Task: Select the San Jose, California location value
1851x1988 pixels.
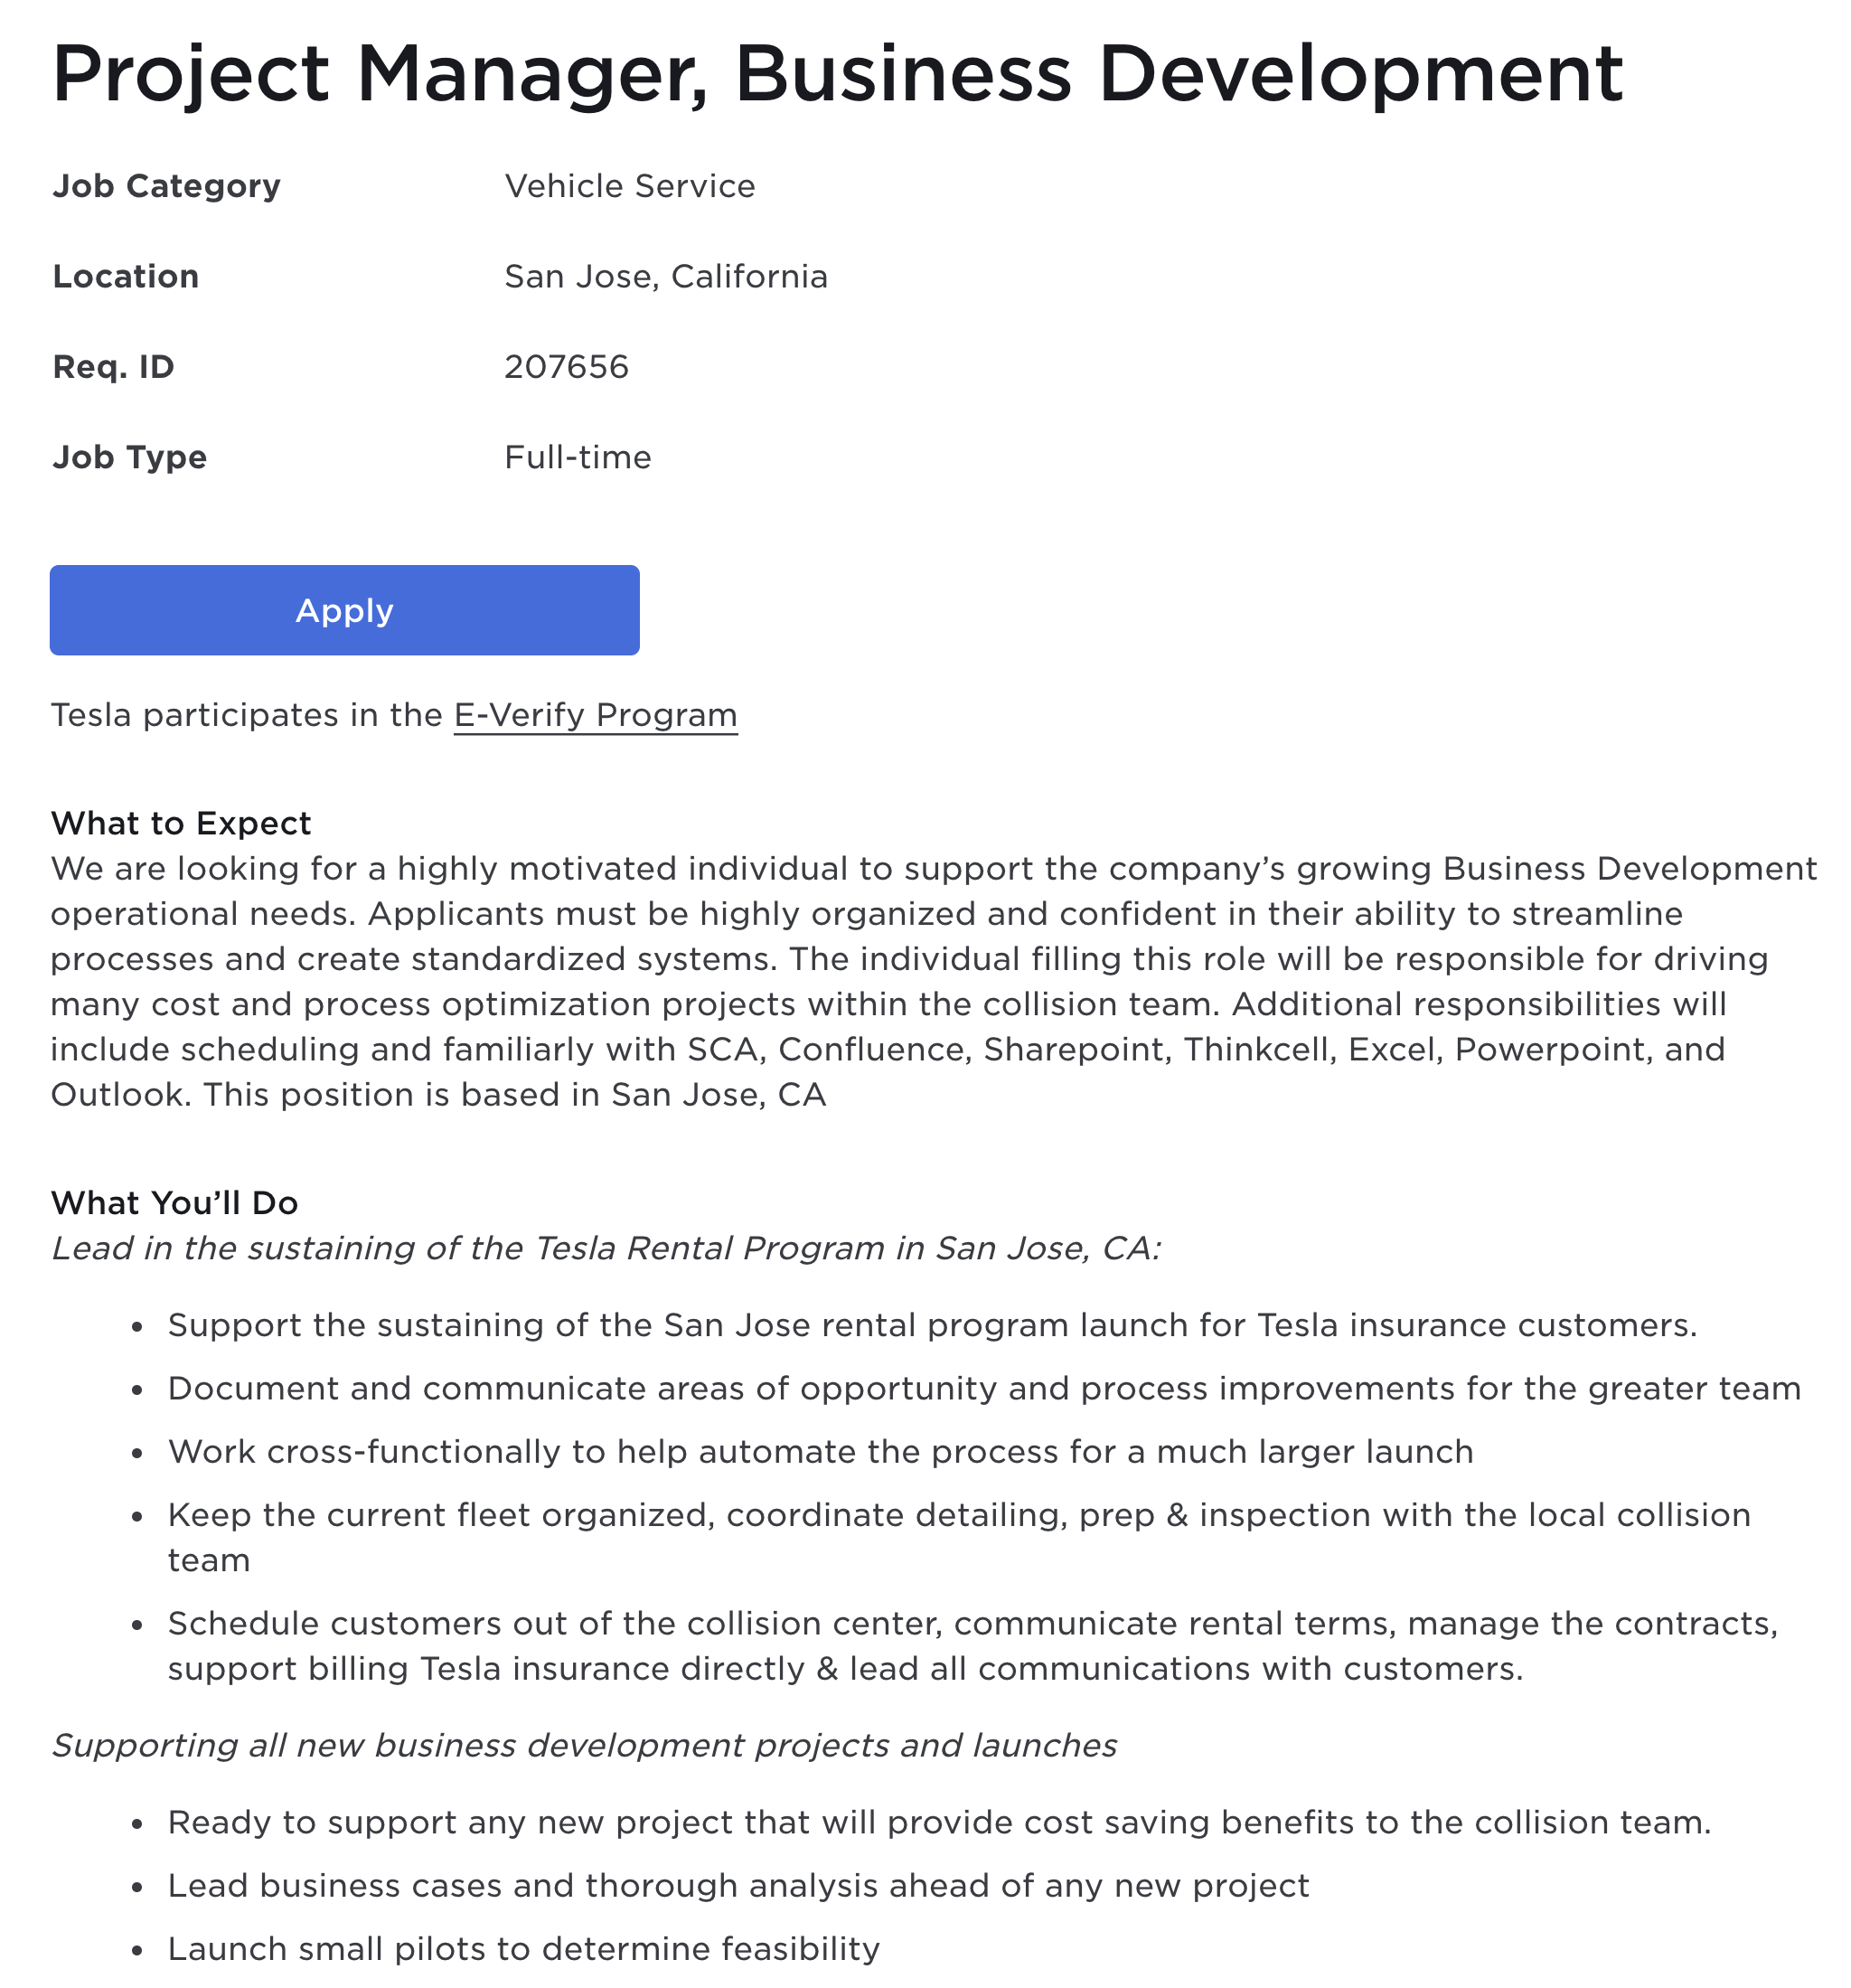Action: coord(665,276)
